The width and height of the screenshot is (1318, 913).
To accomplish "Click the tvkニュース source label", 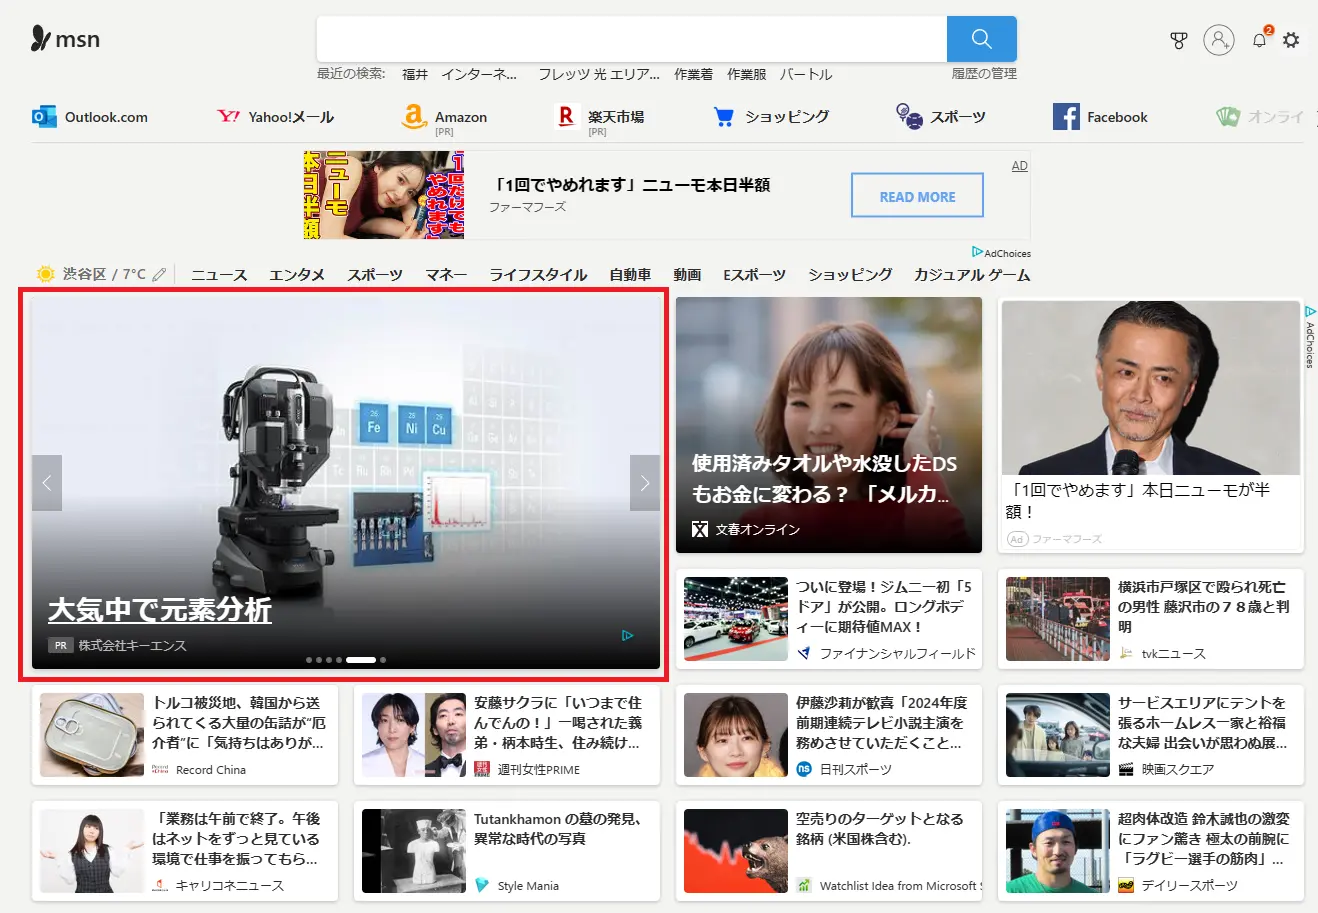I will [x=1174, y=653].
